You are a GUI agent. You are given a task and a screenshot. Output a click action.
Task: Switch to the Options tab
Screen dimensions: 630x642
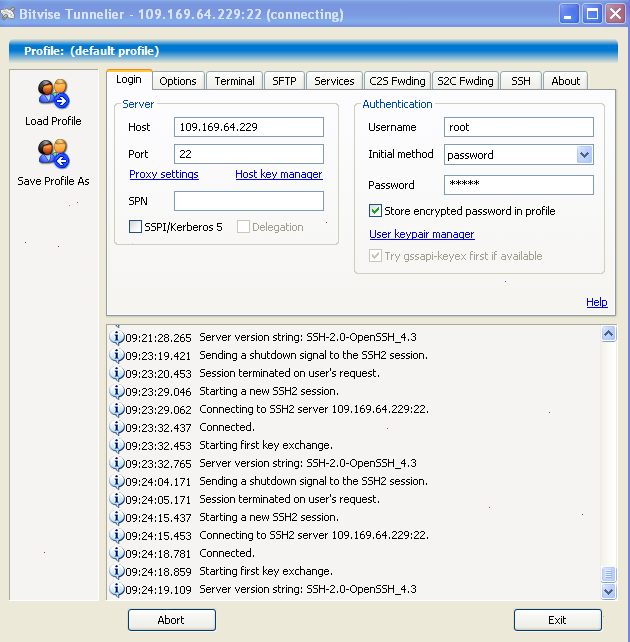coord(178,81)
